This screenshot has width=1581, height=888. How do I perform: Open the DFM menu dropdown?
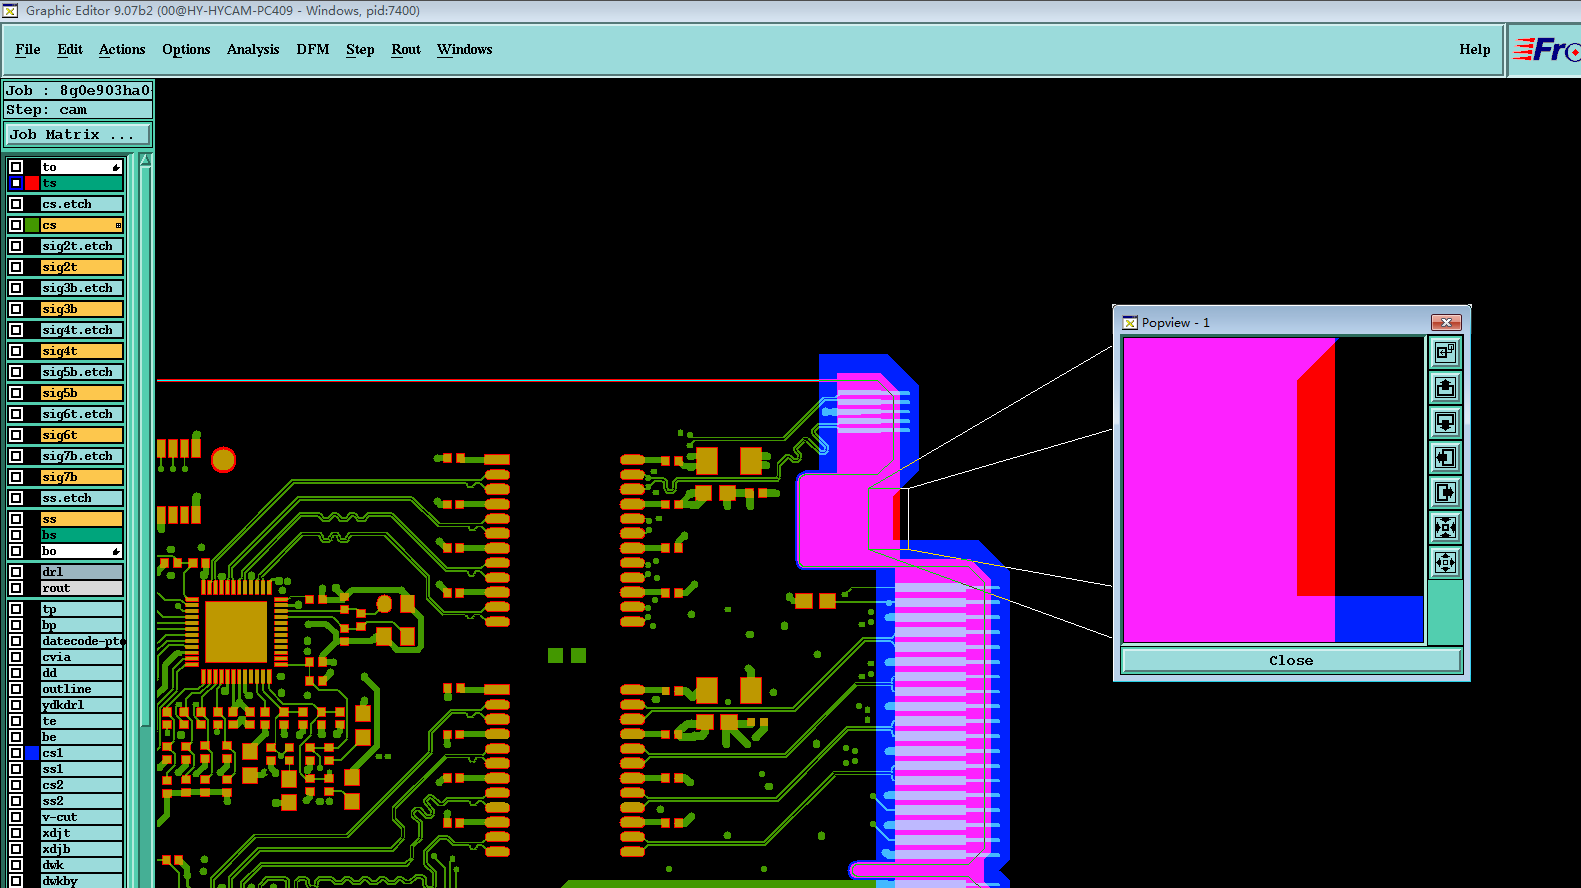tap(313, 49)
